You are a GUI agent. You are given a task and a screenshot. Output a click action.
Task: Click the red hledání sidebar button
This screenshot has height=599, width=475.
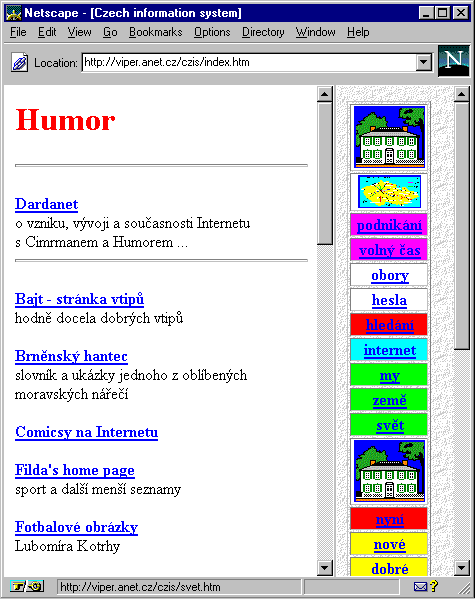pyautogui.click(x=389, y=325)
